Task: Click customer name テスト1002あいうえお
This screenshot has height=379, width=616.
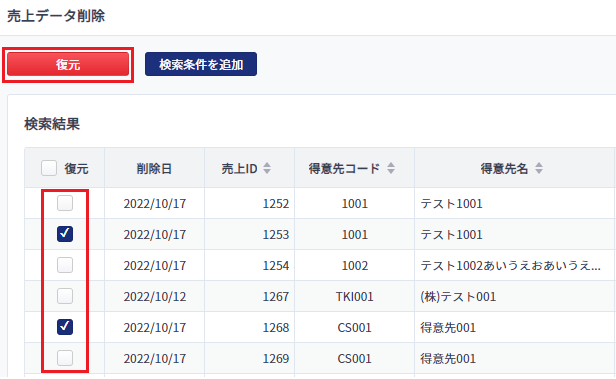Action: pyautogui.click(x=510, y=265)
